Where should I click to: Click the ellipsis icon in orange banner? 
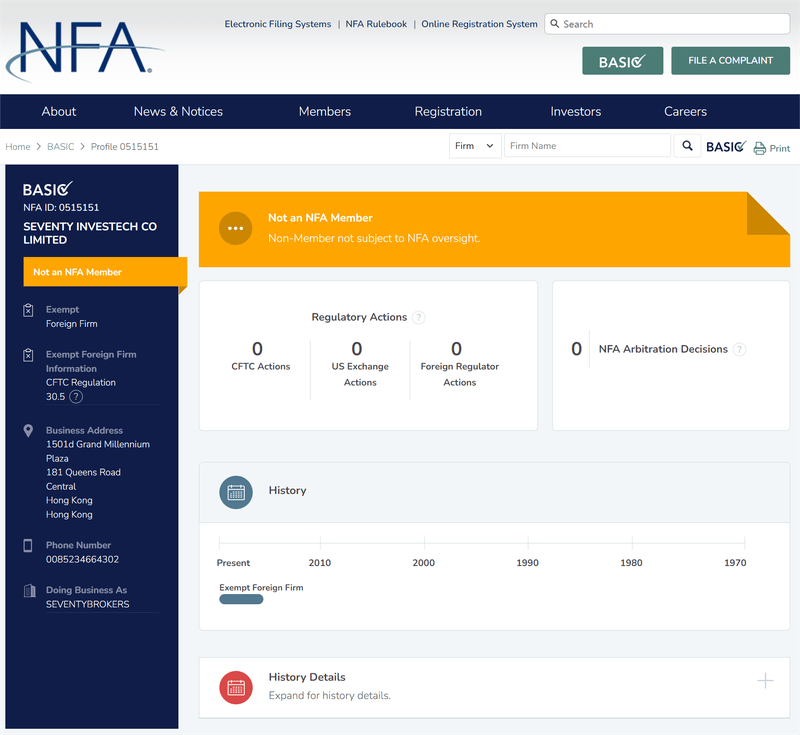tap(235, 229)
